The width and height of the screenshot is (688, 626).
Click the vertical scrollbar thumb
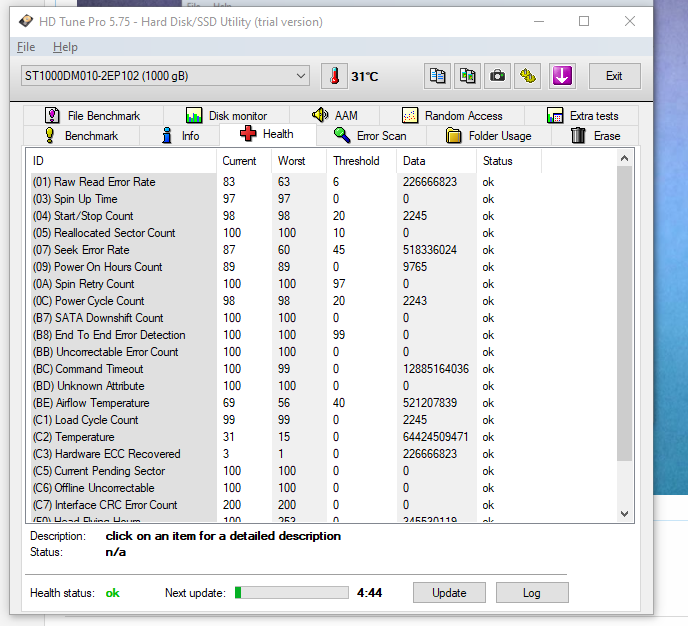tap(624, 314)
